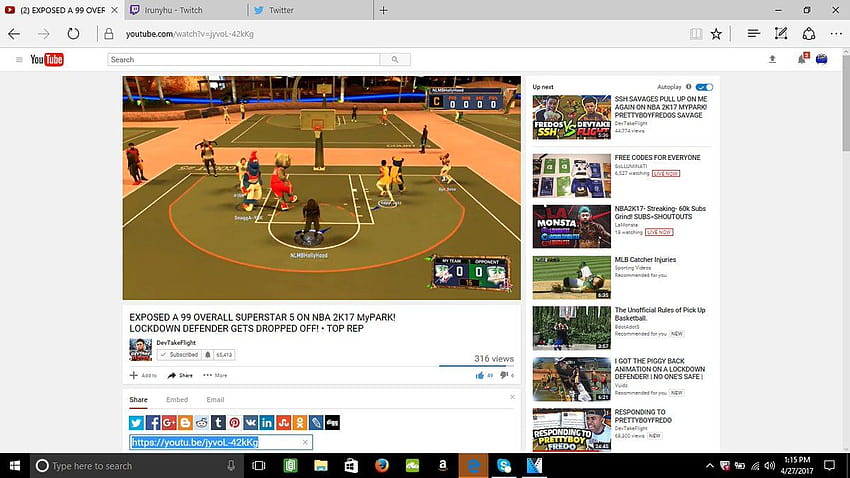Viewport: 850px width, 478px height.
Task: Click the Subscribed button
Action: [179, 355]
